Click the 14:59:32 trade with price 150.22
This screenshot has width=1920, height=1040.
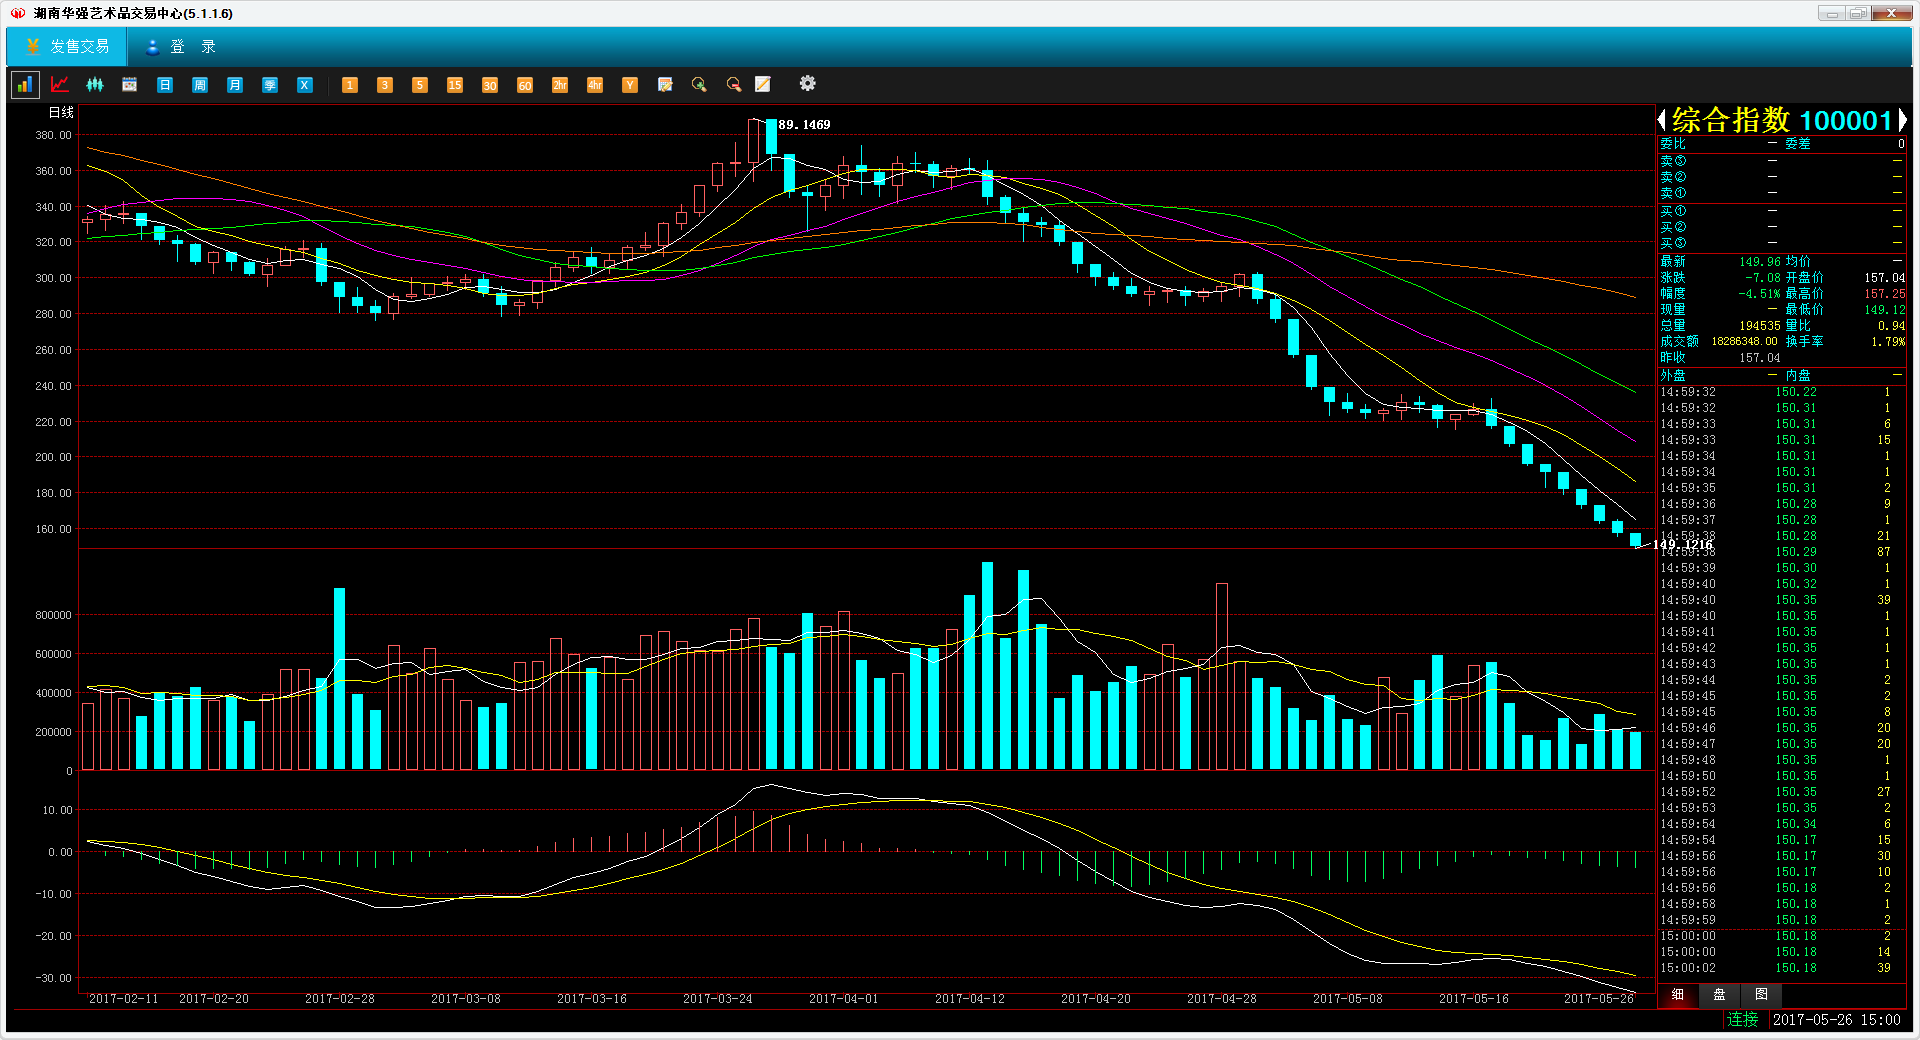click(x=1782, y=392)
